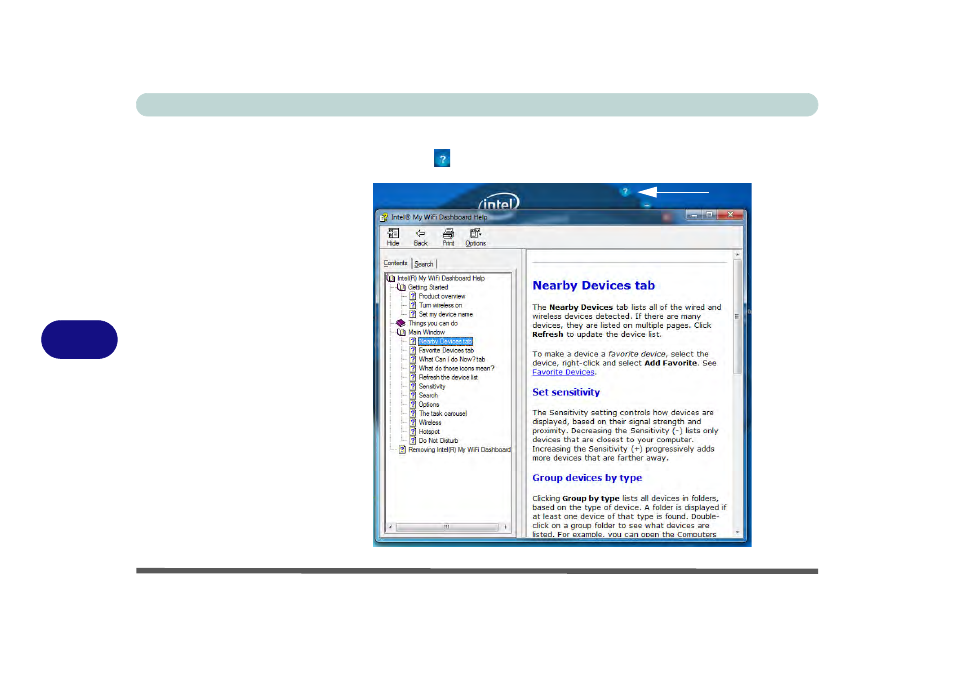Click the content pane scroll up arrow
Image resolution: width=954 pixels, height=673 pixels.
[737, 254]
